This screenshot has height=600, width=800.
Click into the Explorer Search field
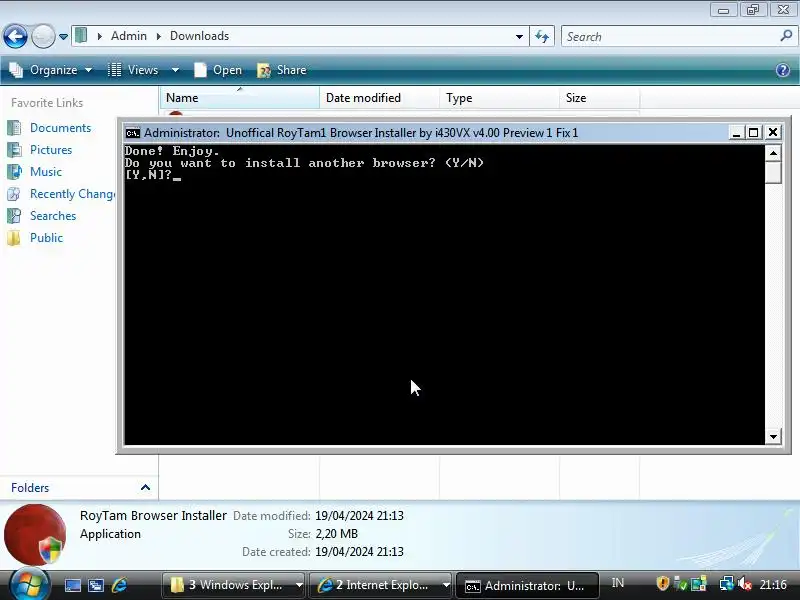tap(670, 37)
